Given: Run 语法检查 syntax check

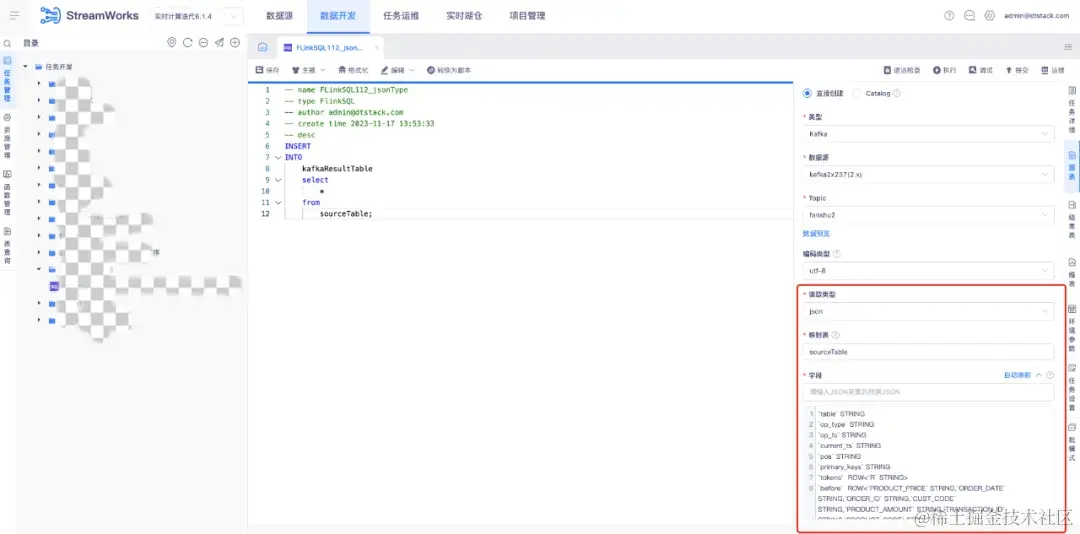Looking at the screenshot, I should coord(902,70).
